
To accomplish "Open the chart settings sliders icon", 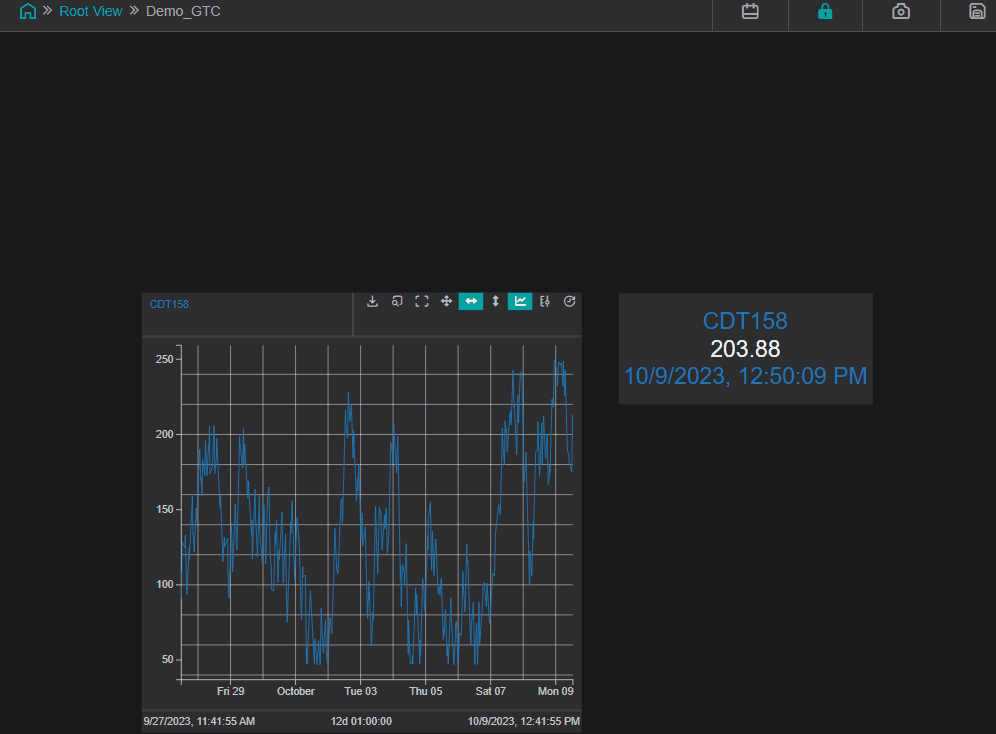I will (x=545, y=302).
